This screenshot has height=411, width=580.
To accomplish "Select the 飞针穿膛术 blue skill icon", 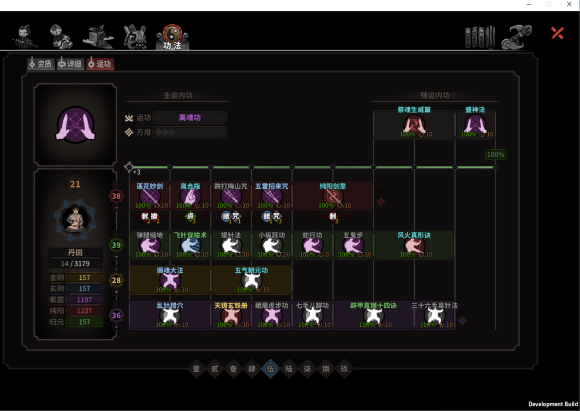I will click(190, 246).
